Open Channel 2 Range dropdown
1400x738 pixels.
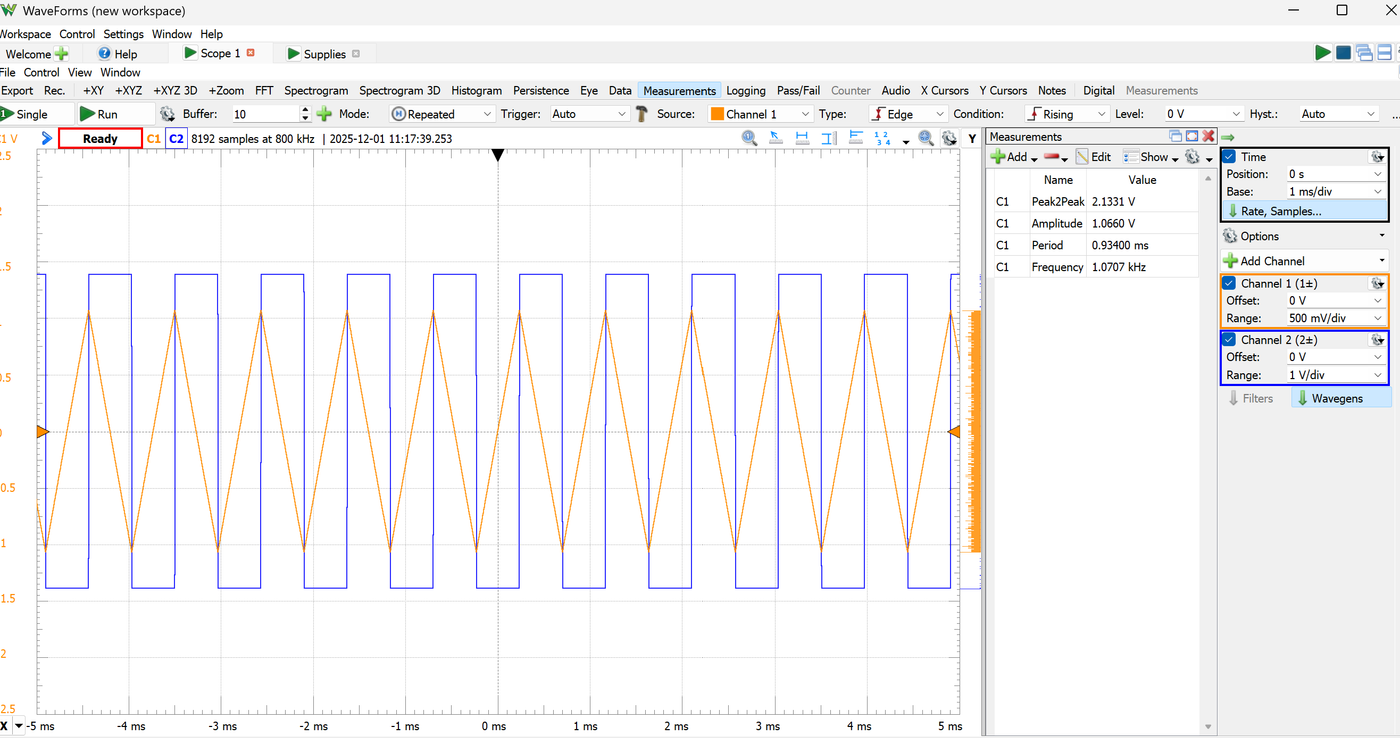click(1378, 375)
